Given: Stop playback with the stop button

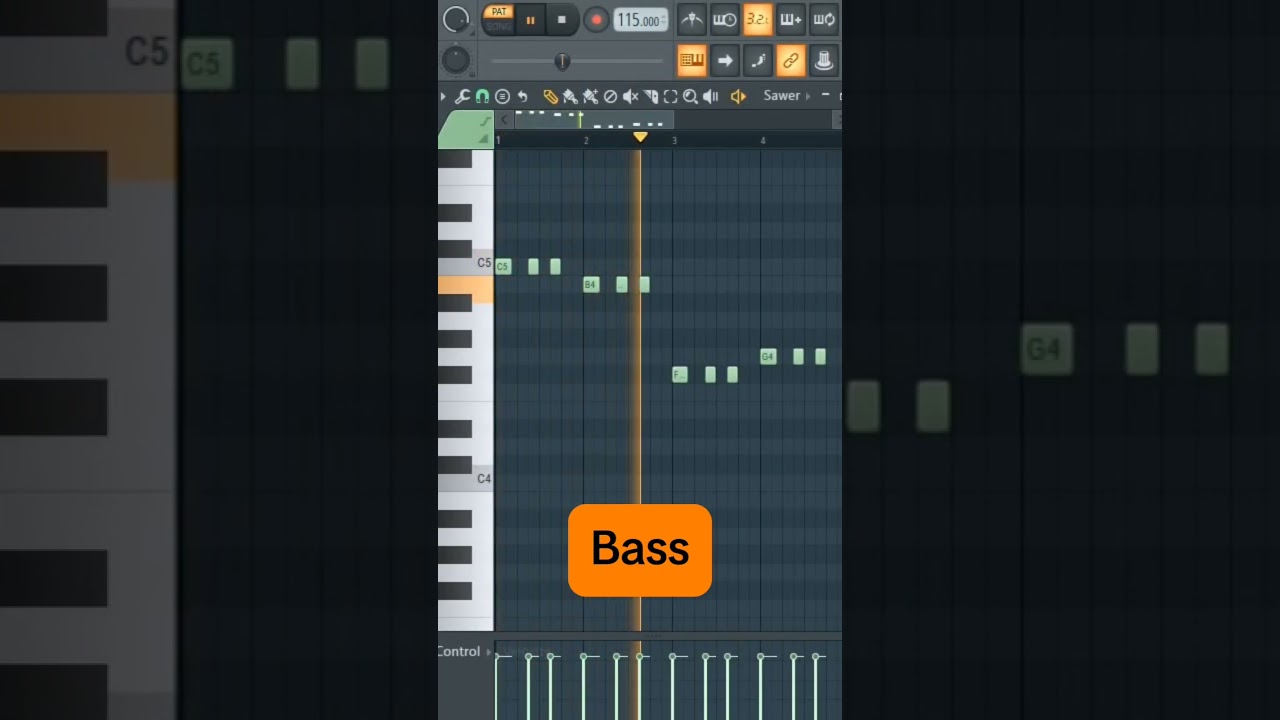Looking at the screenshot, I should pyautogui.click(x=562, y=20).
